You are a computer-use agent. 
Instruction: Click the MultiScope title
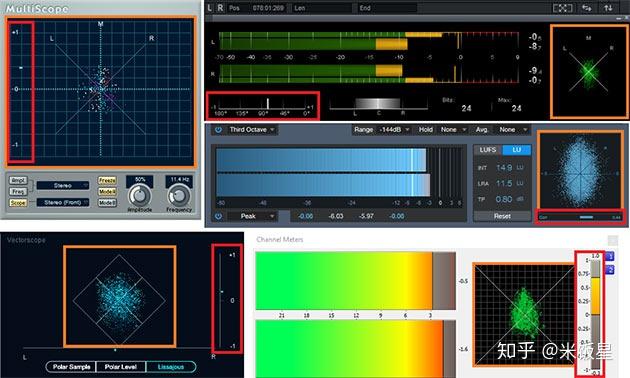tap(37, 8)
